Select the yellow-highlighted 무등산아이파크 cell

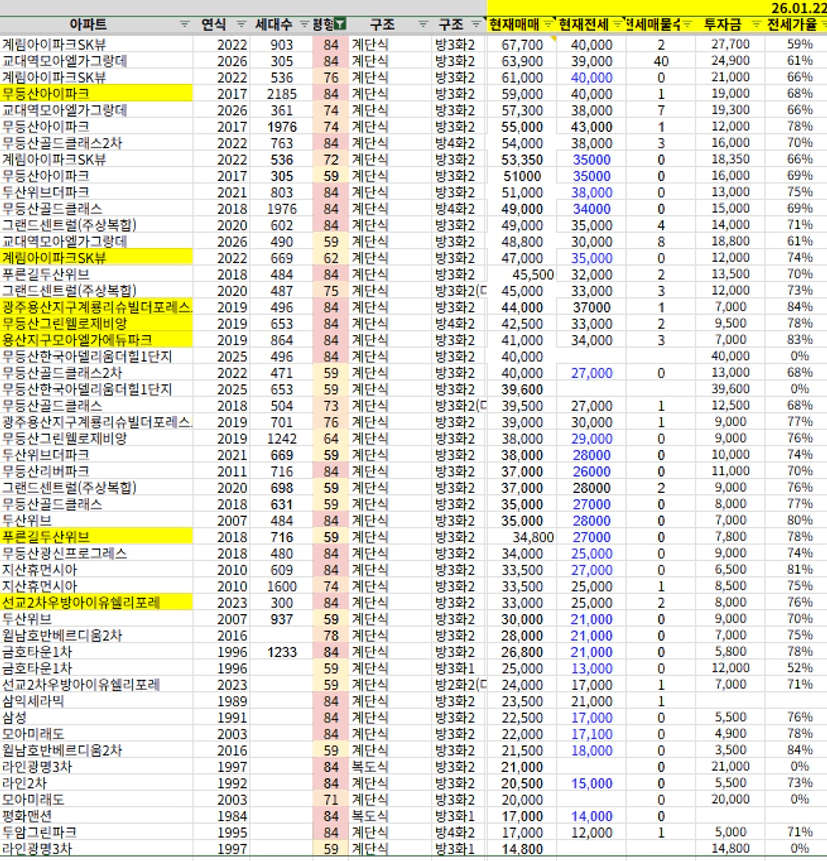(97, 93)
